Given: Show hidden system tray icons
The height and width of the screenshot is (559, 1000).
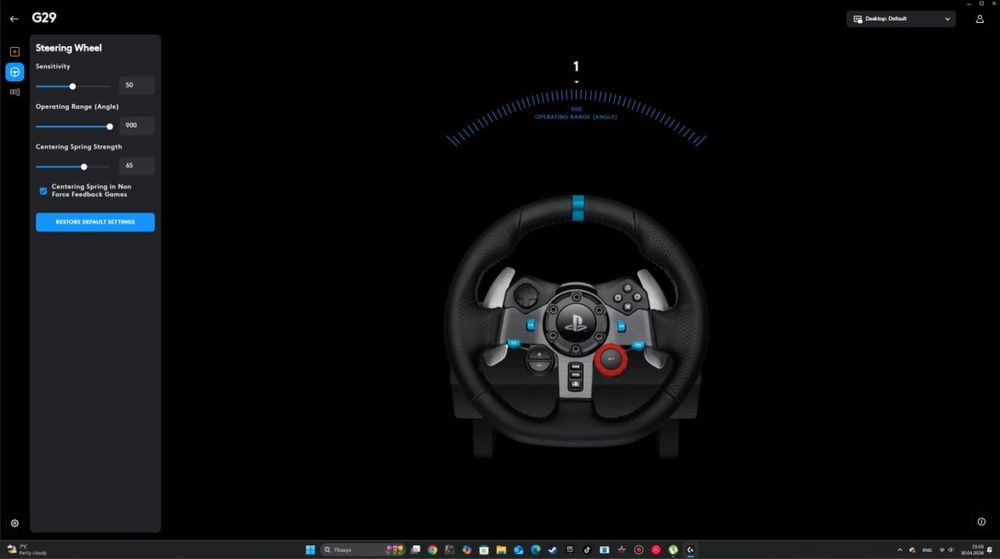Looking at the screenshot, I should [900, 549].
